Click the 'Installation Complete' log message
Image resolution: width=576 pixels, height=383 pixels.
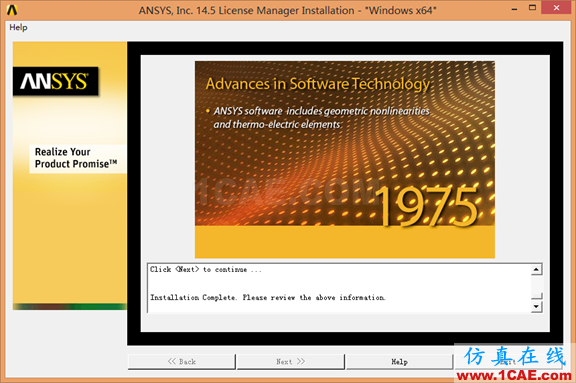coord(268,297)
